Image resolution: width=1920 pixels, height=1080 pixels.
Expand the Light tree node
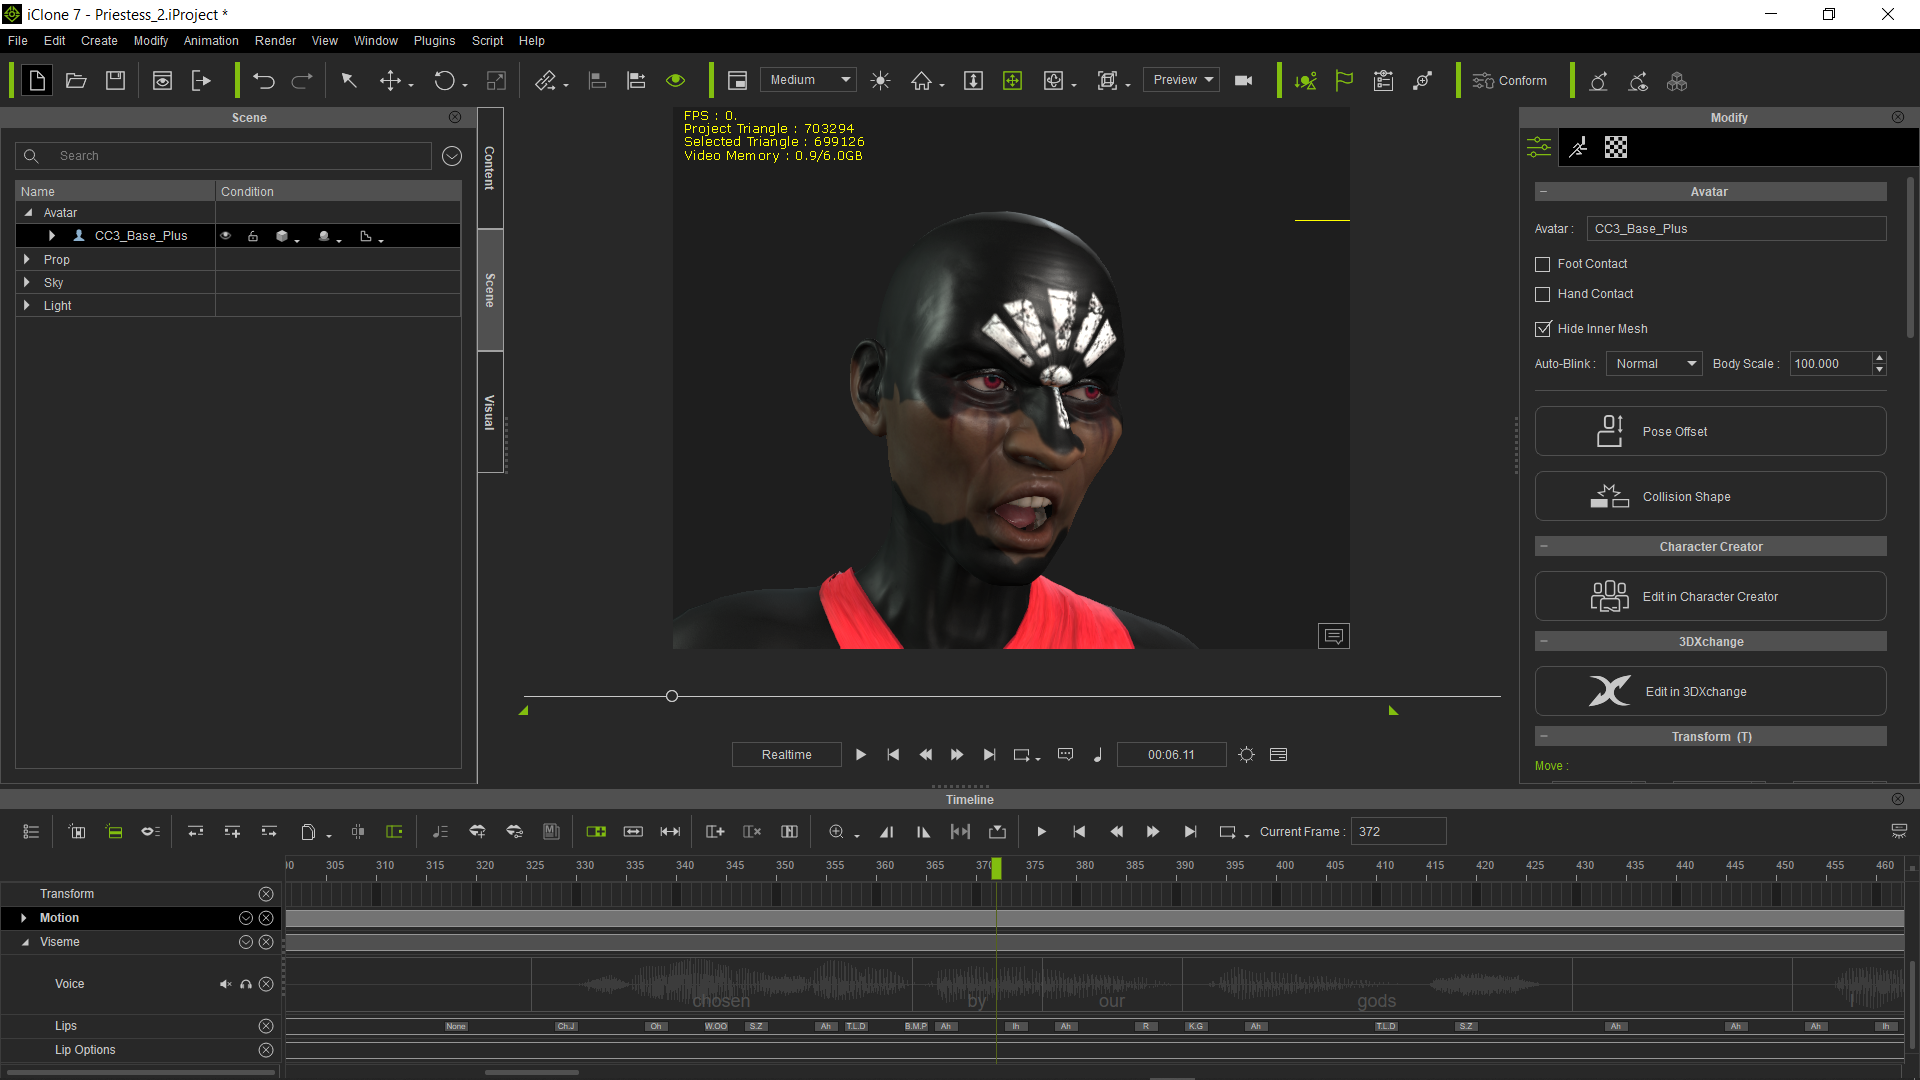click(x=27, y=306)
